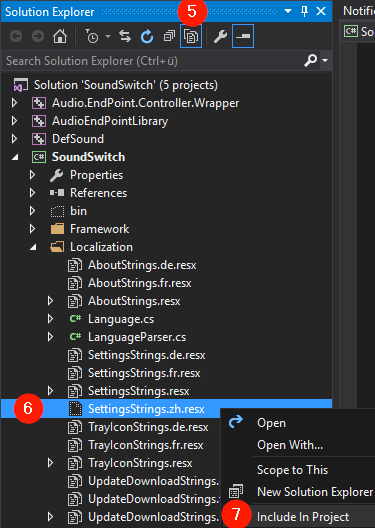Open the Pending Changes Filter dropdown arrow
375x528 pixels.
point(108,36)
